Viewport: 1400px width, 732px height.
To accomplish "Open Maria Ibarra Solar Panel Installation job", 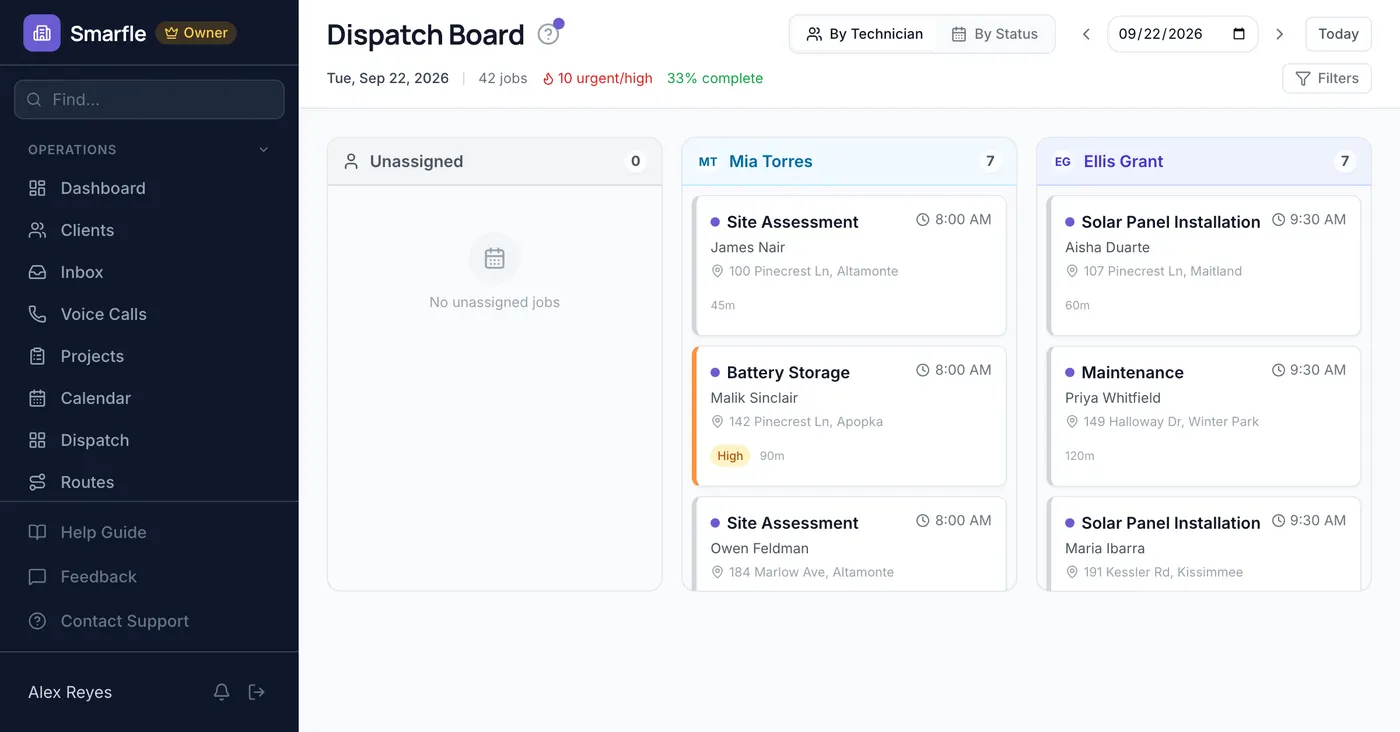I will (x=1204, y=544).
